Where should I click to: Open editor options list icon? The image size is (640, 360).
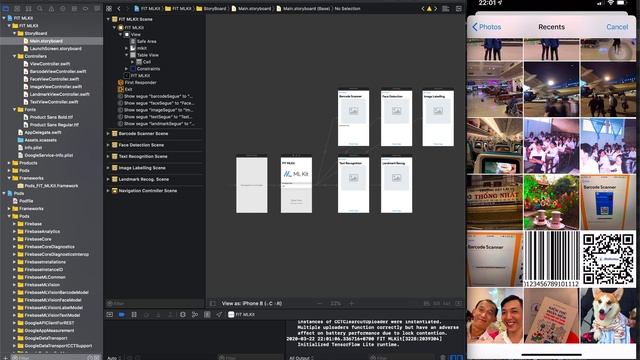pos(446,8)
